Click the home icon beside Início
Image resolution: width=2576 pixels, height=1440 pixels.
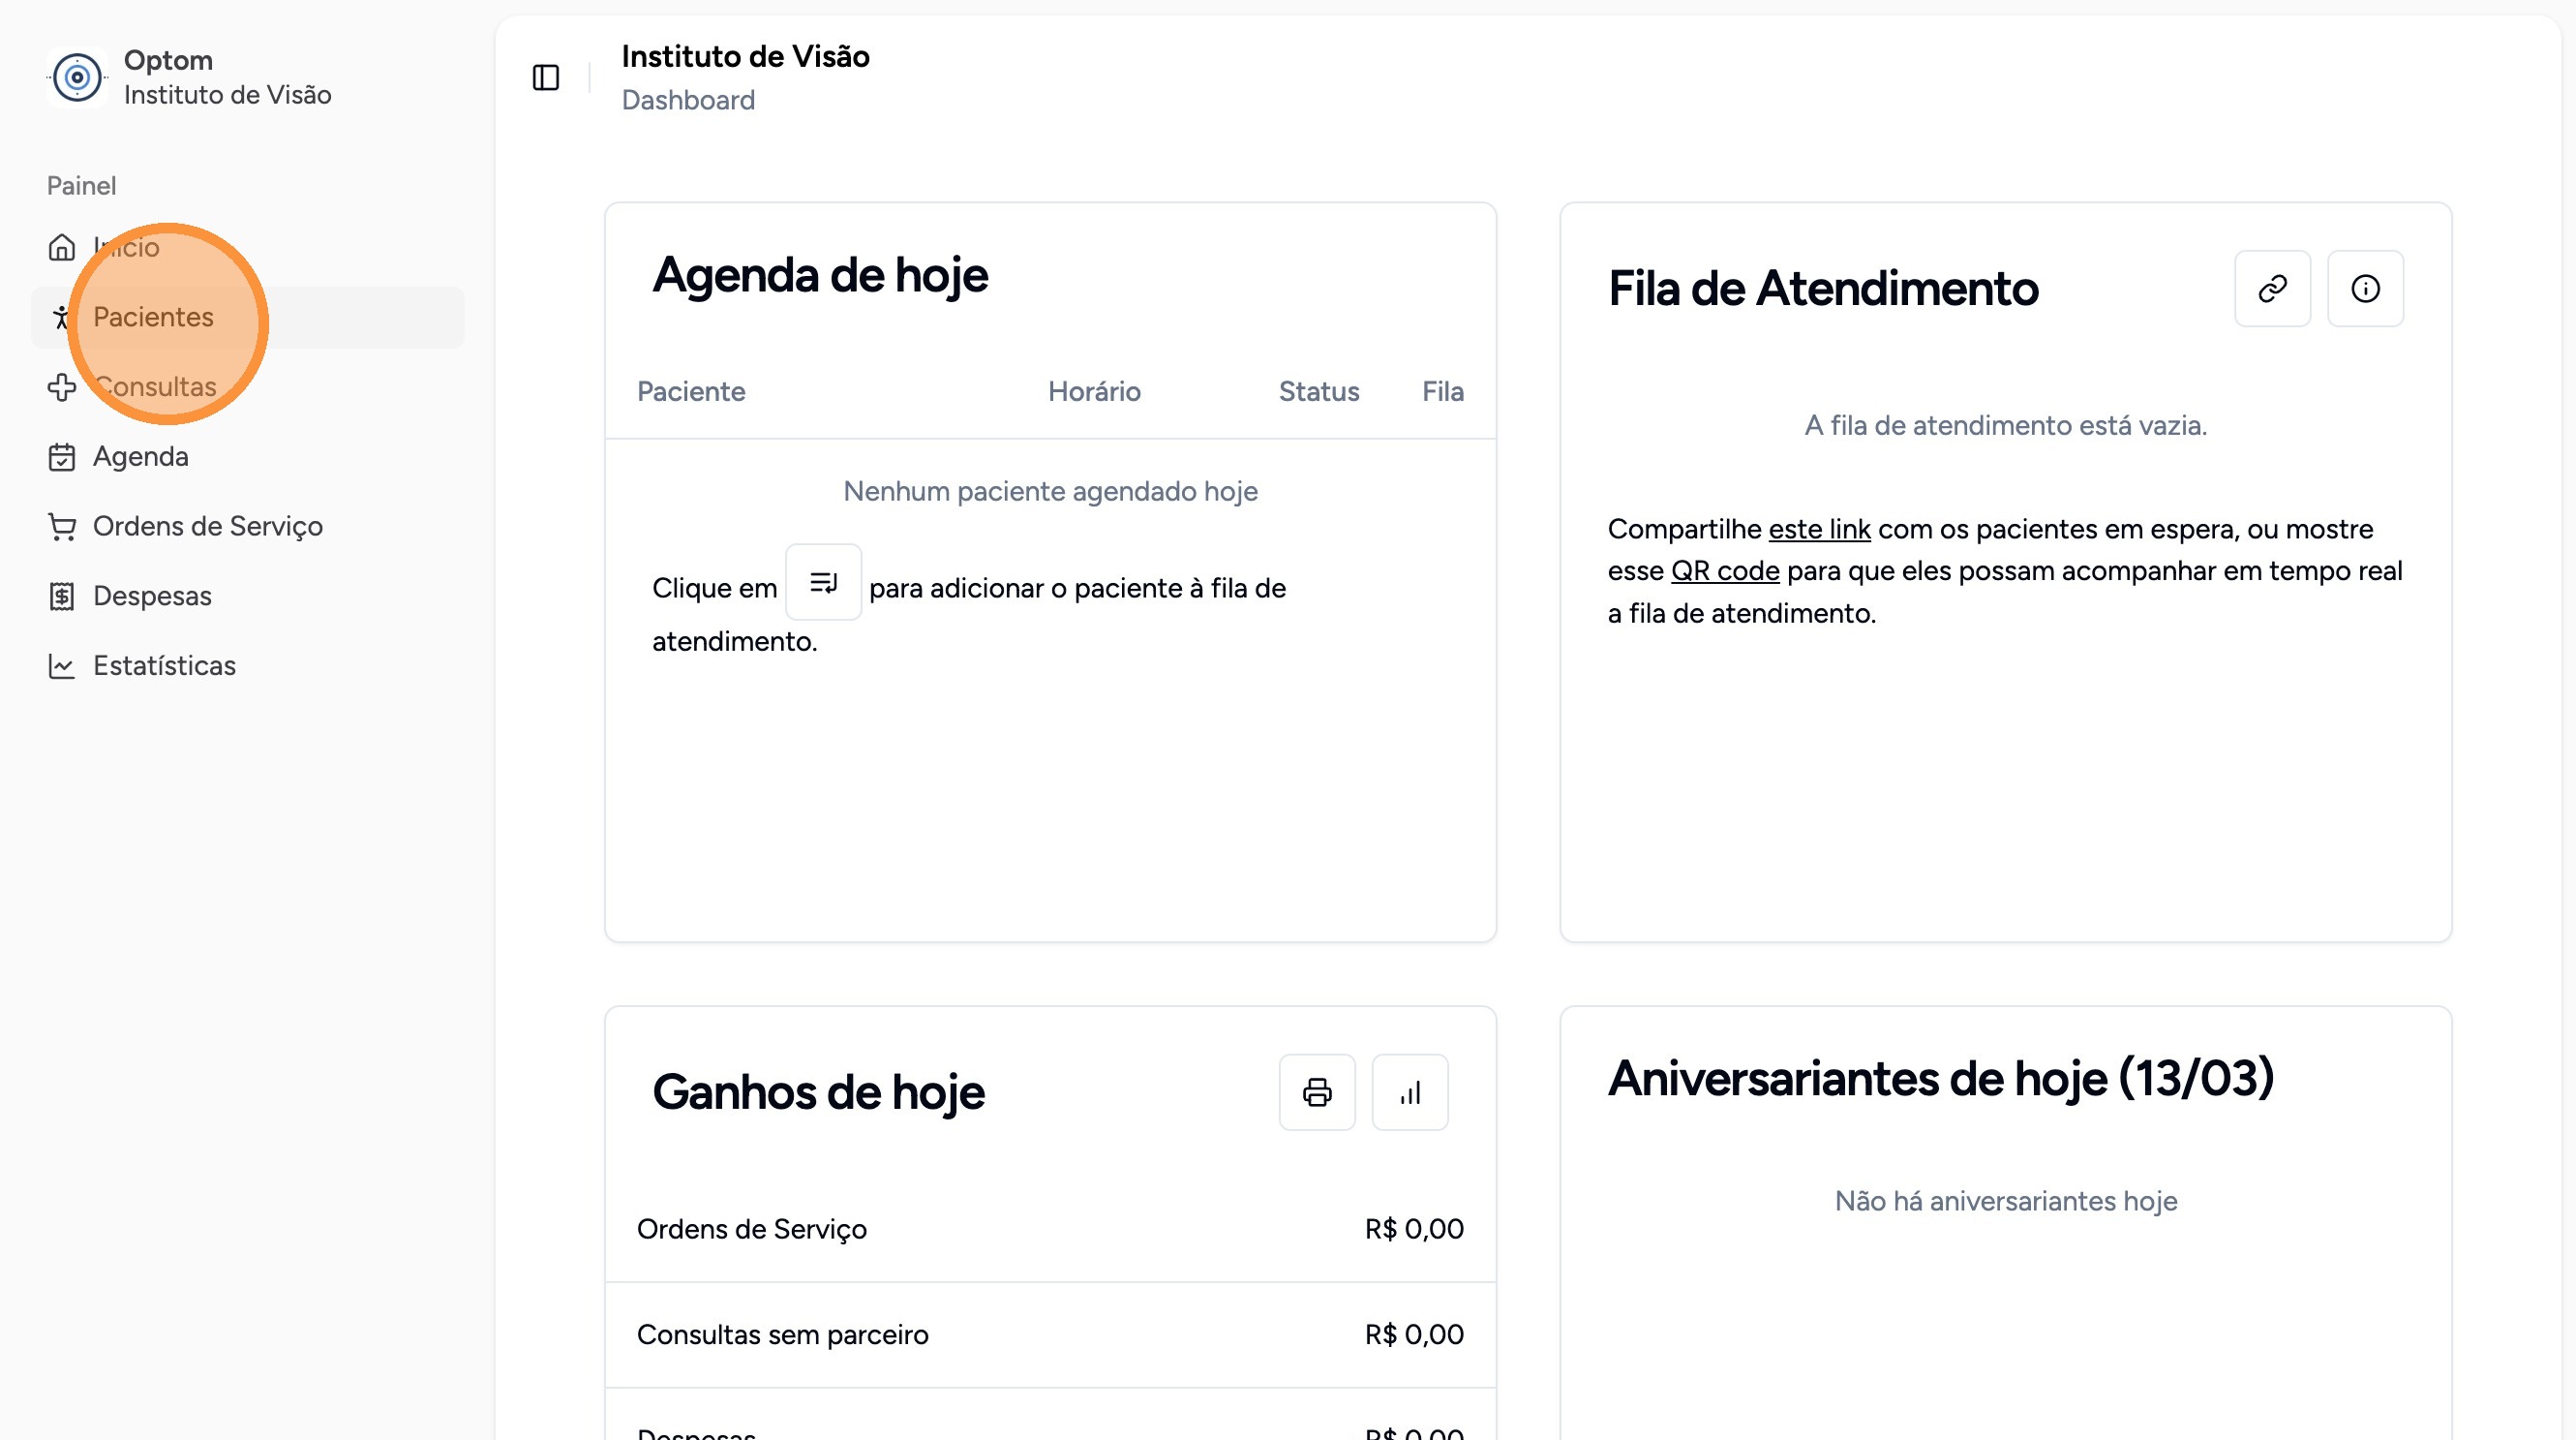tap(62, 247)
